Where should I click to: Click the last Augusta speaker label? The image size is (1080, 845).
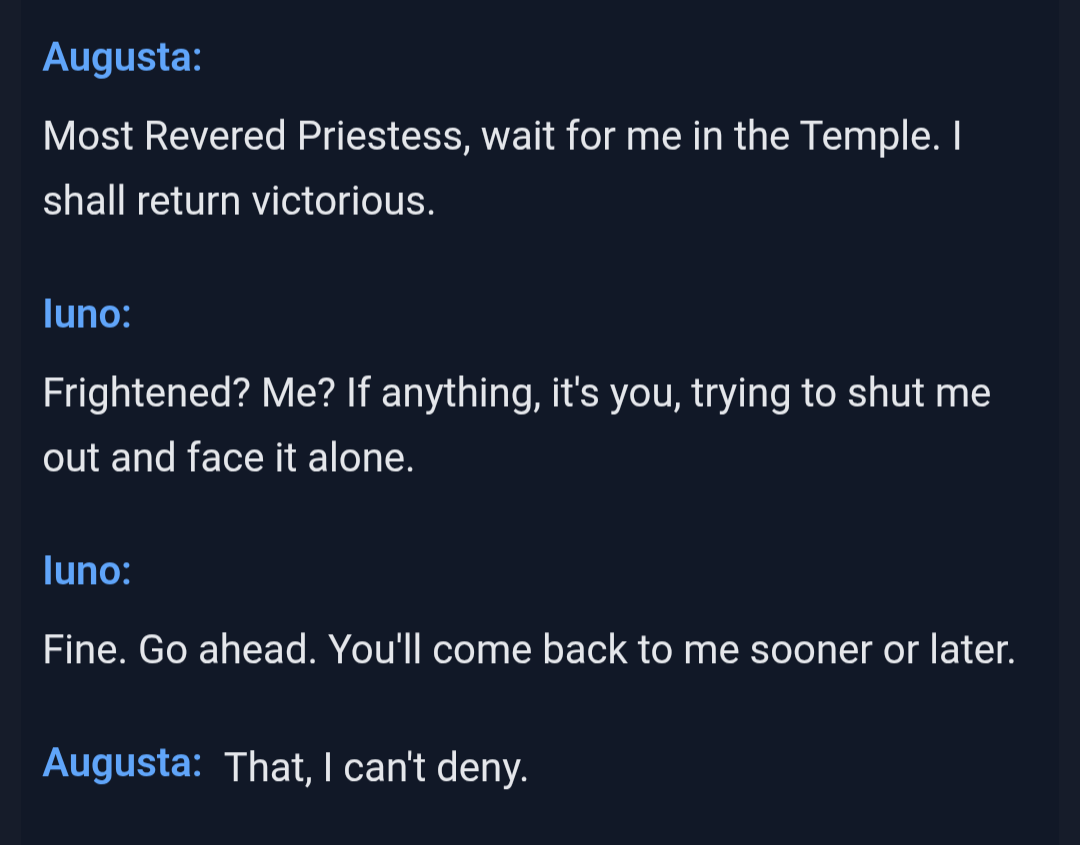point(123,764)
